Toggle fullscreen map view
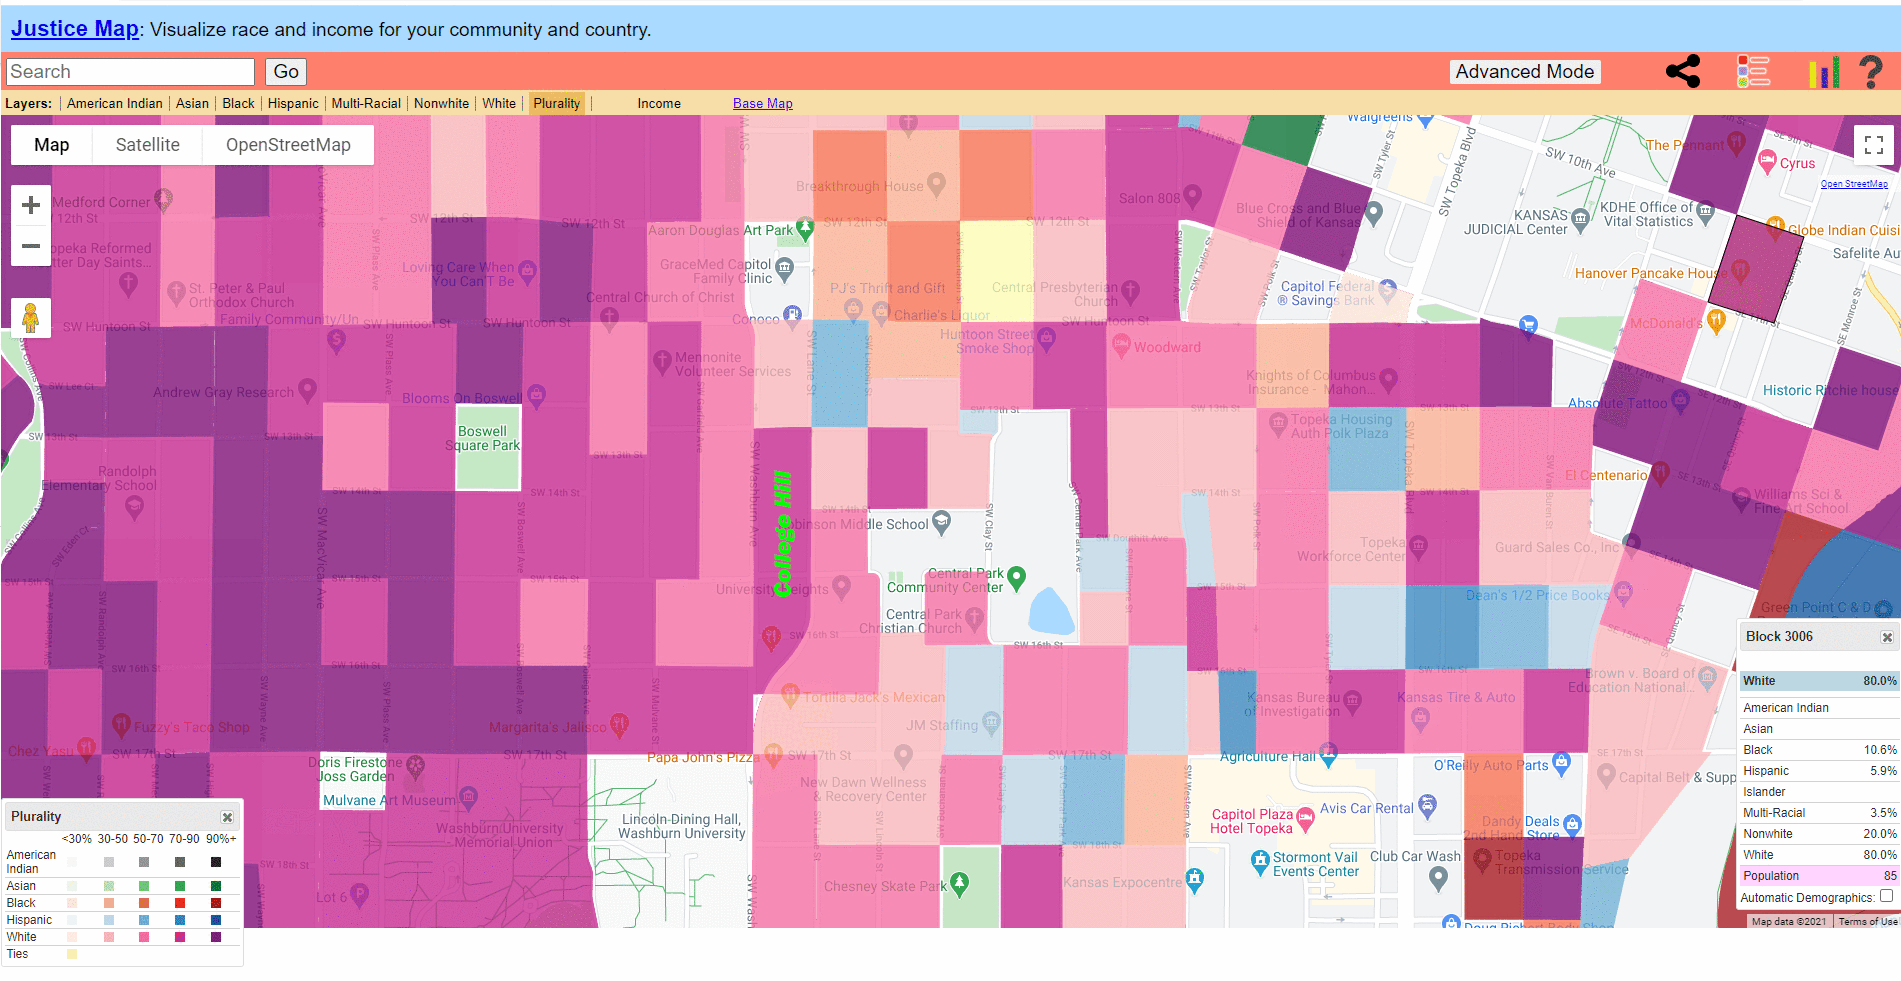 (1874, 145)
